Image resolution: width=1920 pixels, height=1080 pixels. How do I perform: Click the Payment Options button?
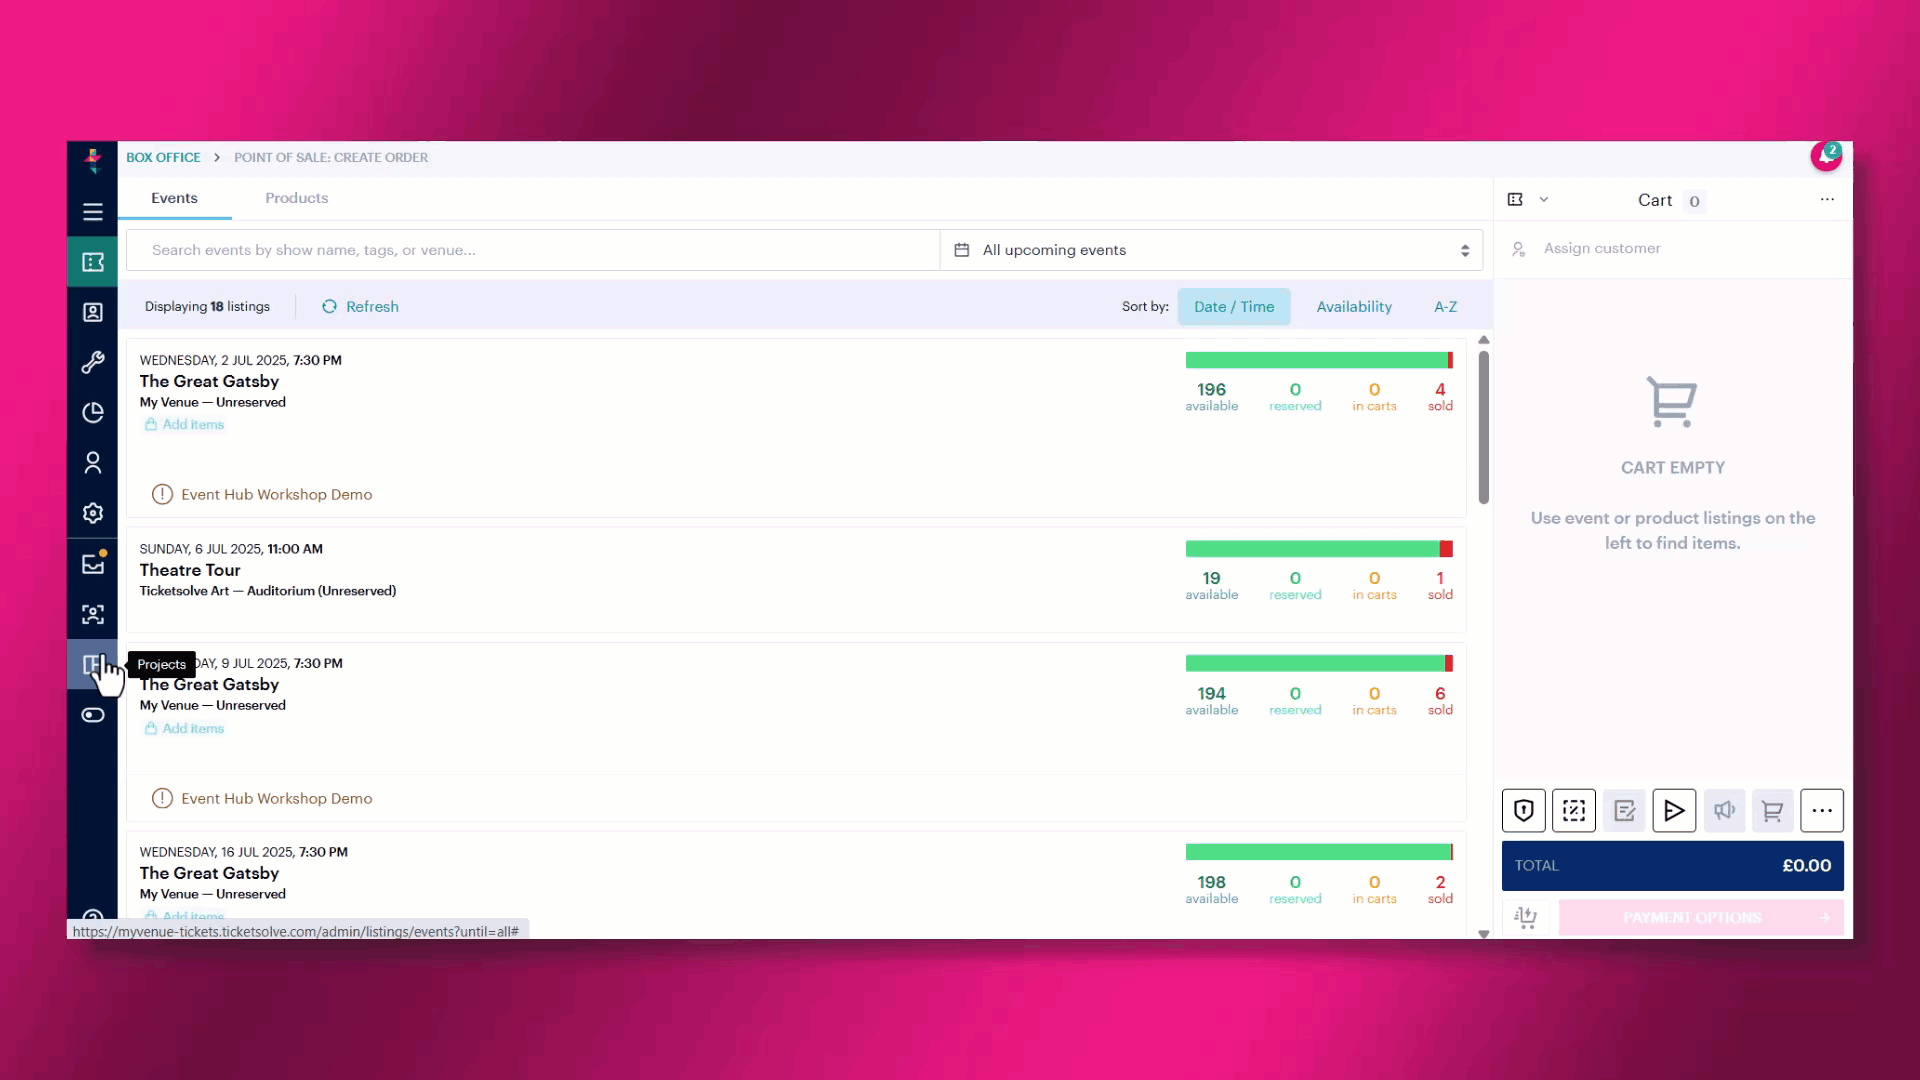1701,917
